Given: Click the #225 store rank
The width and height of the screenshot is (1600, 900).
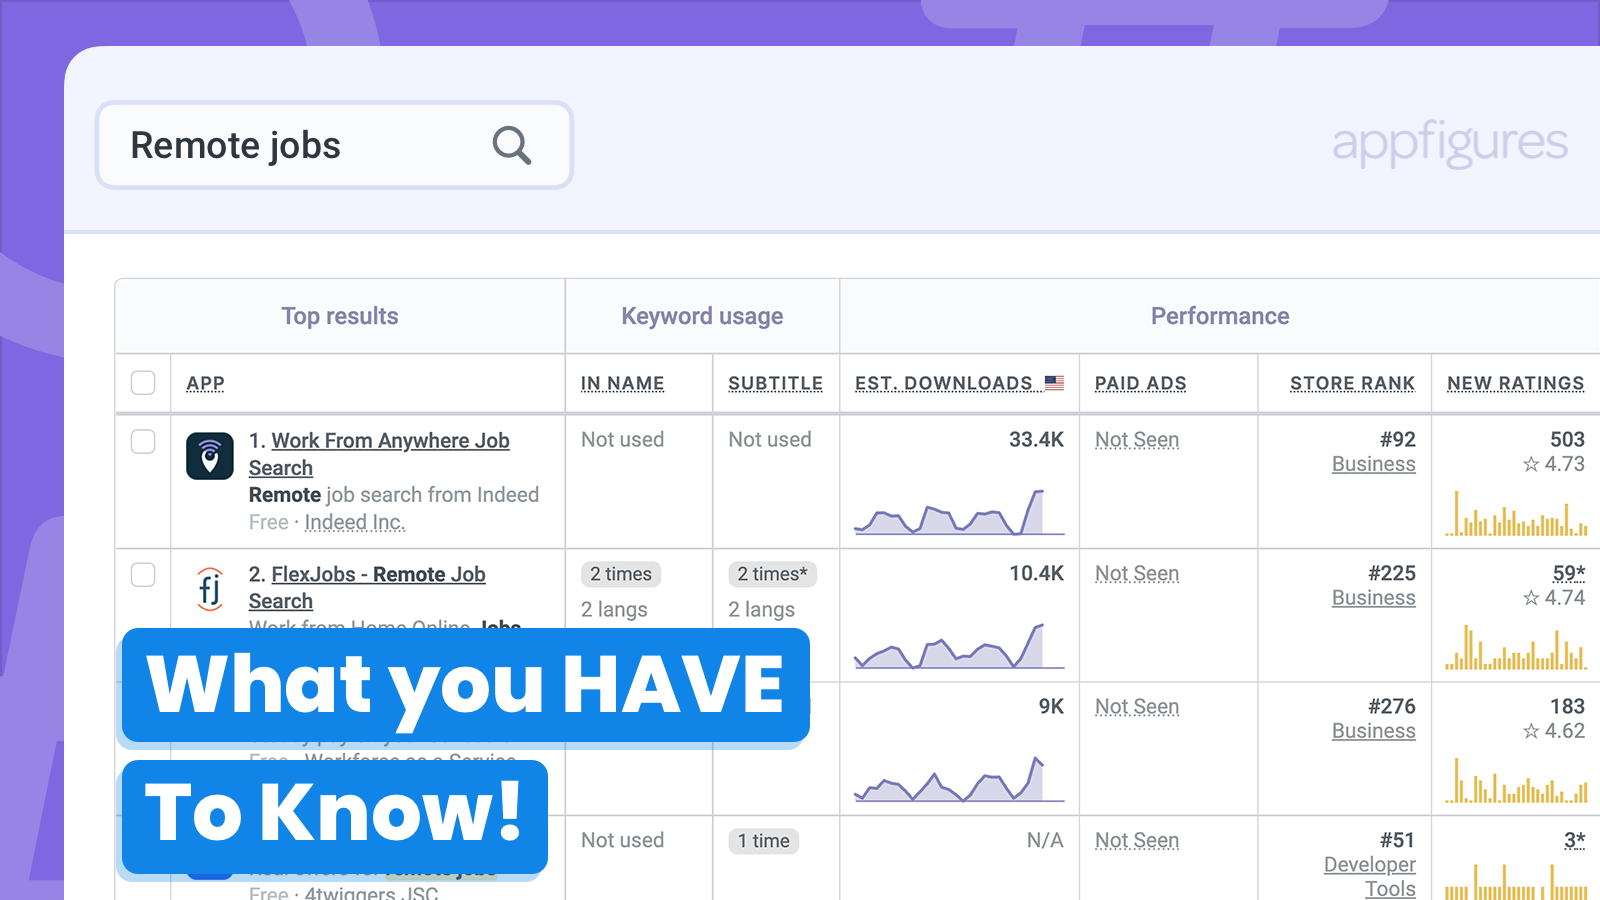Looking at the screenshot, I should click(x=1391, y=574).
